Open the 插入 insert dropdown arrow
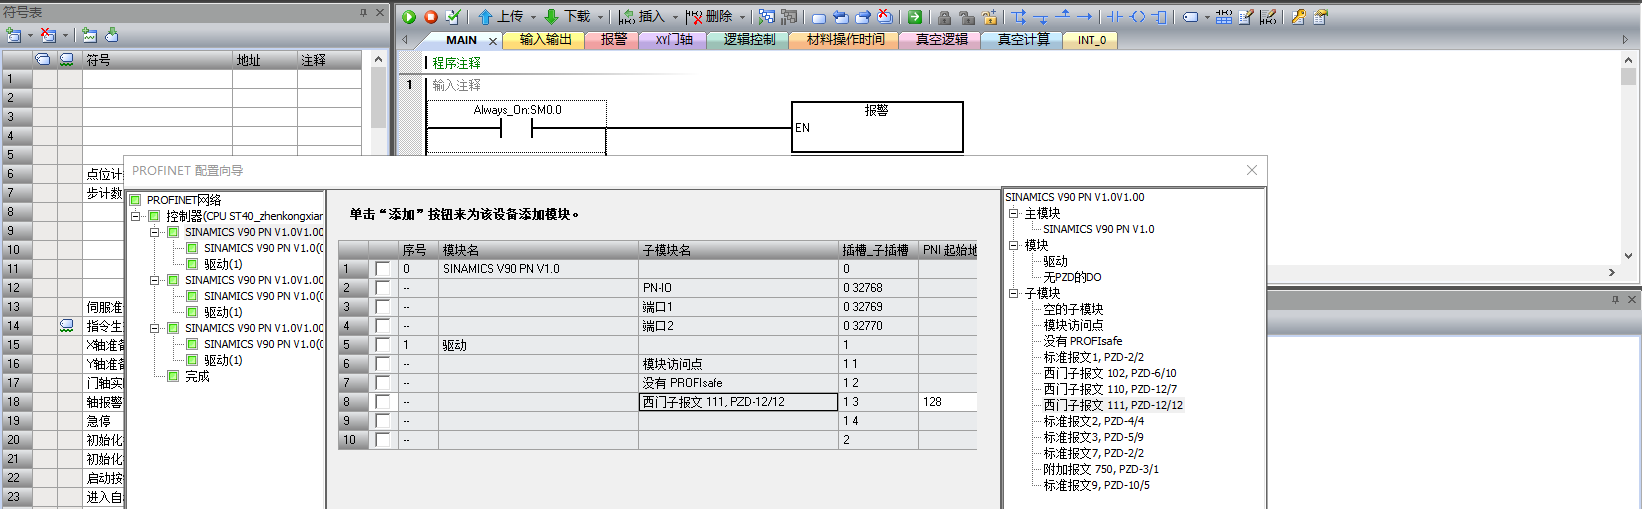This screenshot has width=1642, height=509. click(x=676, y=17)
